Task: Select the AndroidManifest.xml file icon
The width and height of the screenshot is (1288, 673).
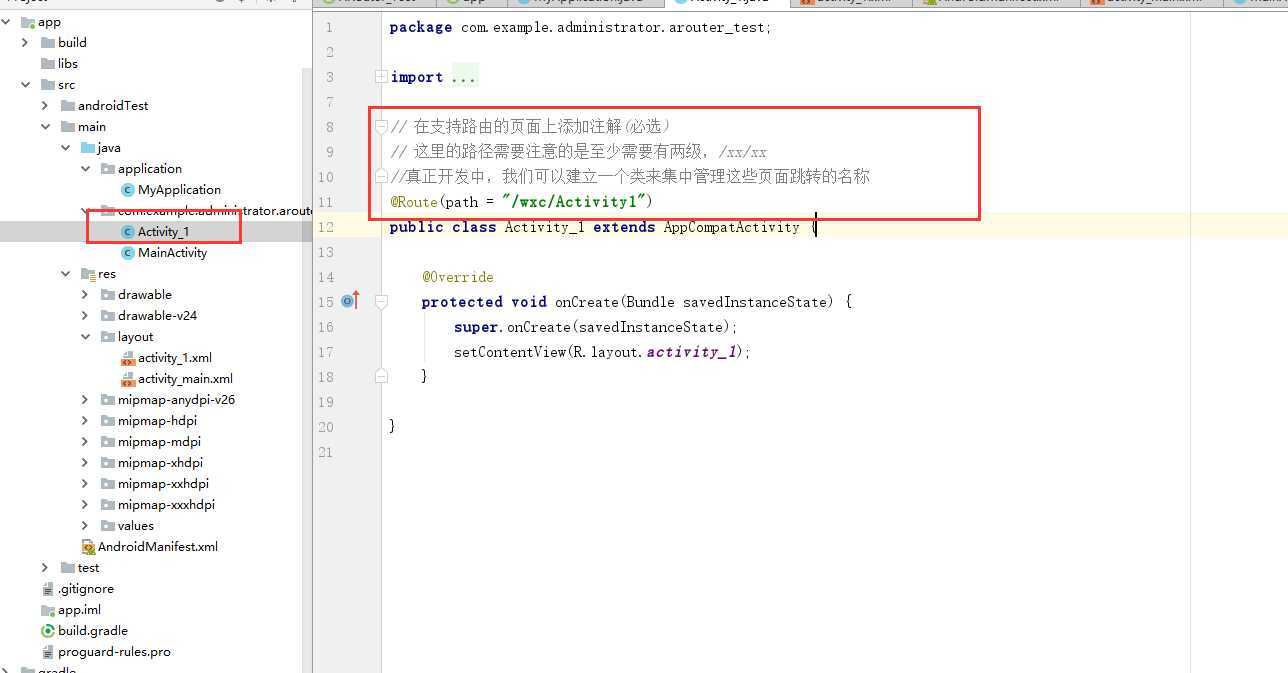Action: (x=88, y=547)
